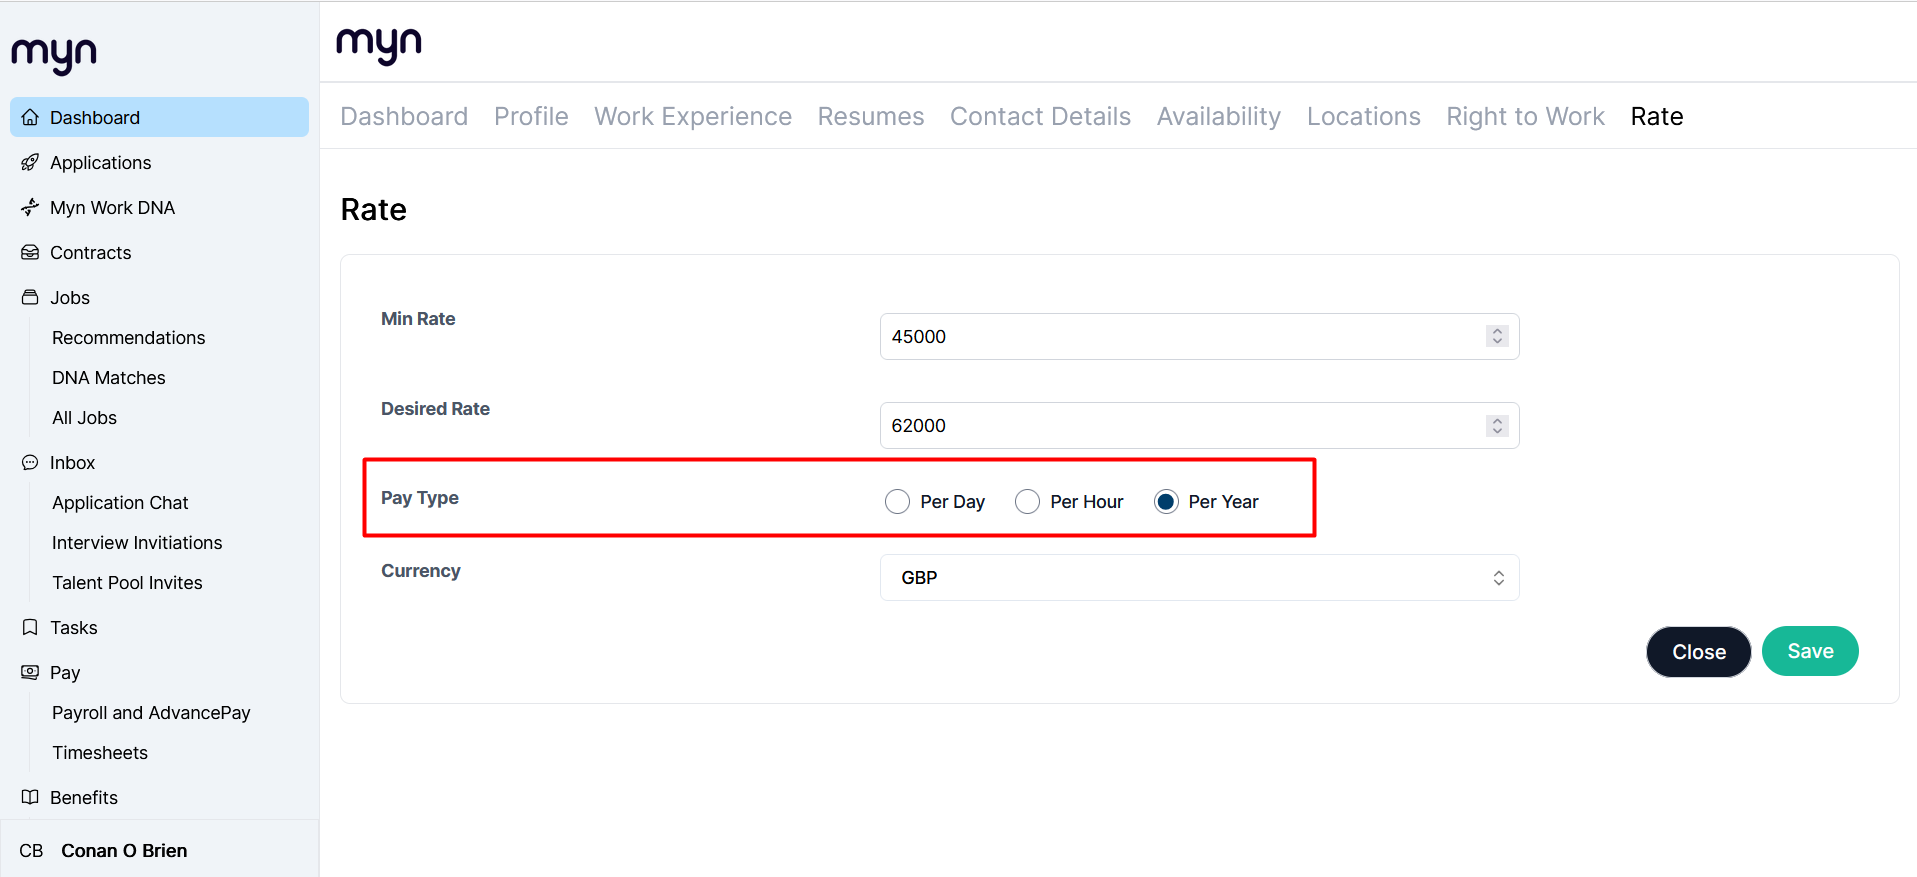Go to the Contact Details tab
The width and height of the screenshot is (1917, 877).
1040,116
